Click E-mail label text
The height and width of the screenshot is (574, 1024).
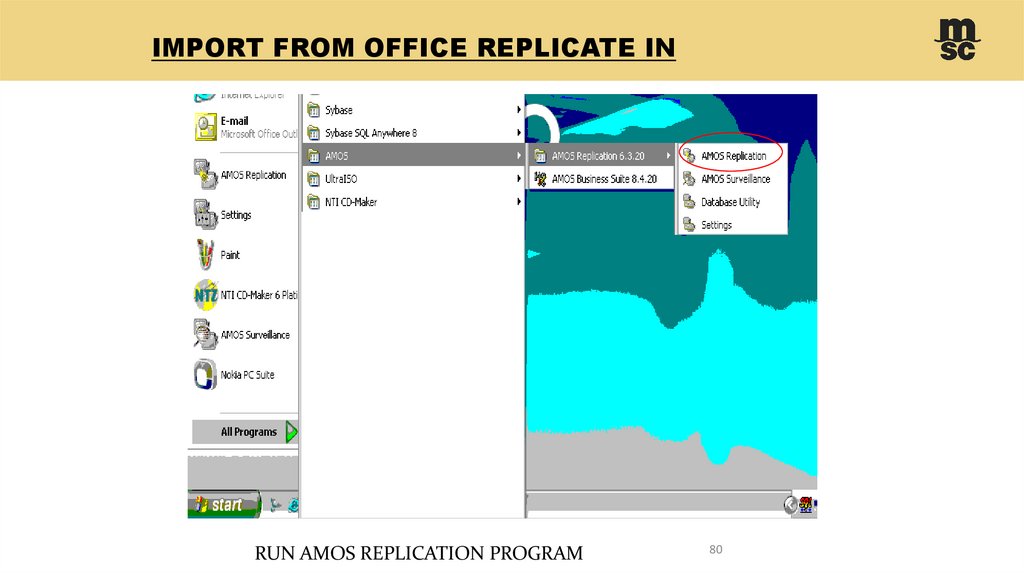pyautogui.click(x=234, y=121)
